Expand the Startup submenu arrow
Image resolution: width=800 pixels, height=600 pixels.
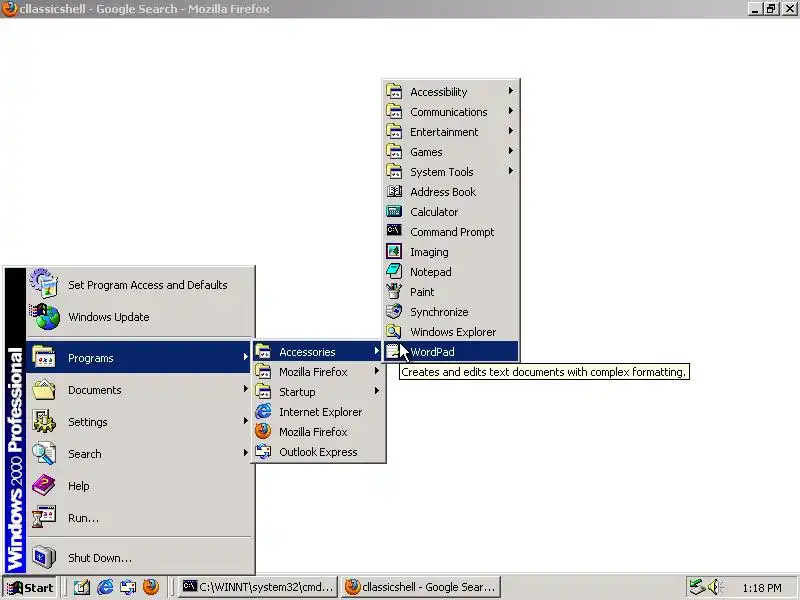(x=377, y=391)
